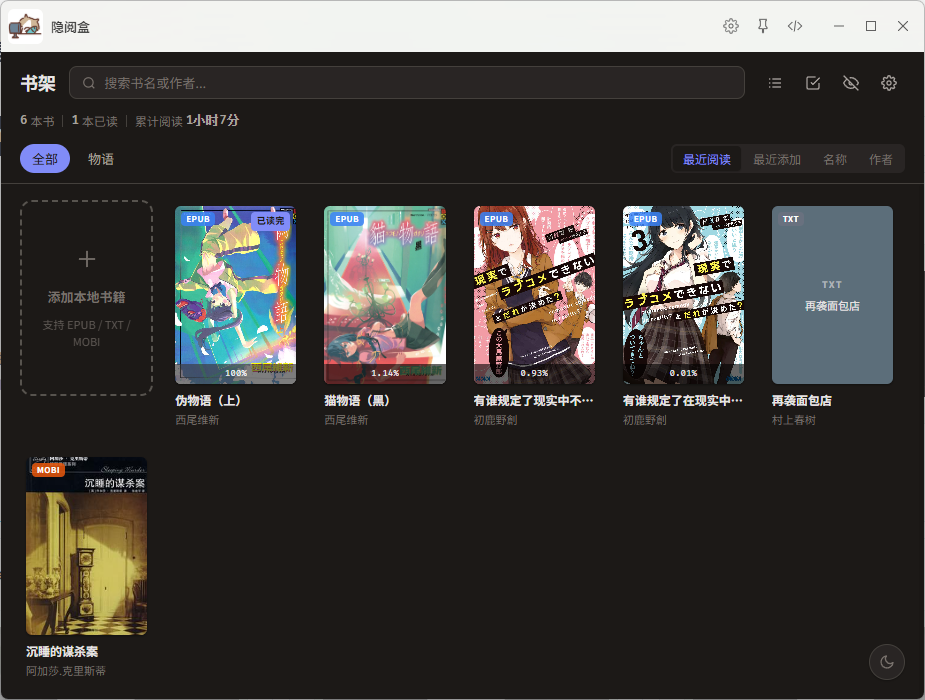Minimize the 隐阅盒 window

pyautogui.click(x=839, y=26)
